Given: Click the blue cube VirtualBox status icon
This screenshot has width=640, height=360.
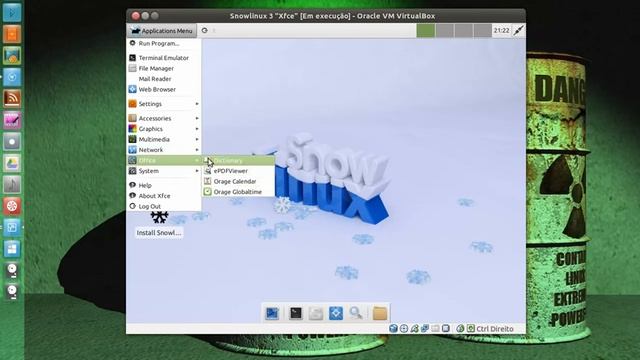Looking at the screenshot, I should [x=393, y=329].
